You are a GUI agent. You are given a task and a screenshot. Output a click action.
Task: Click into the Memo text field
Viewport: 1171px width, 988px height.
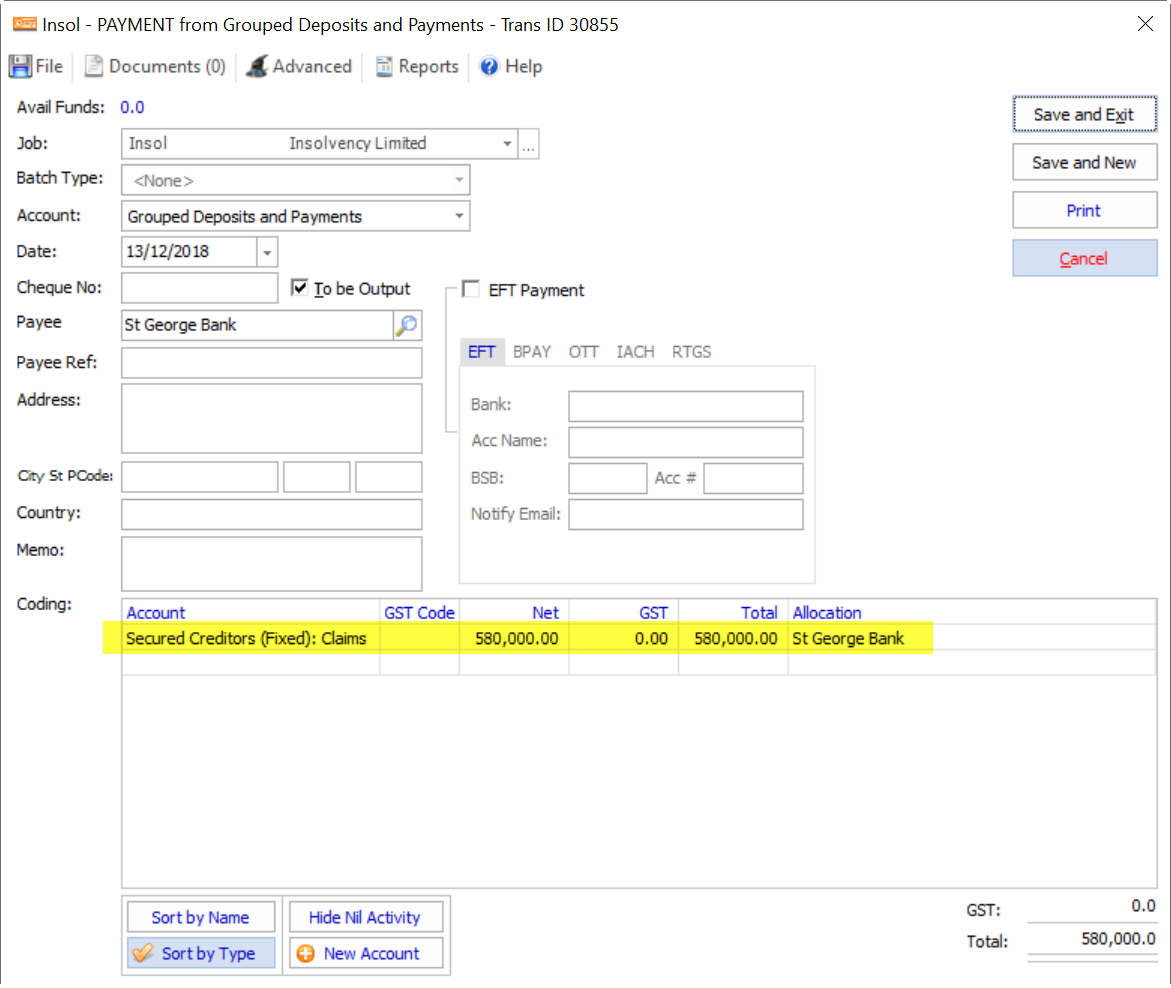(x=272, y=563)
